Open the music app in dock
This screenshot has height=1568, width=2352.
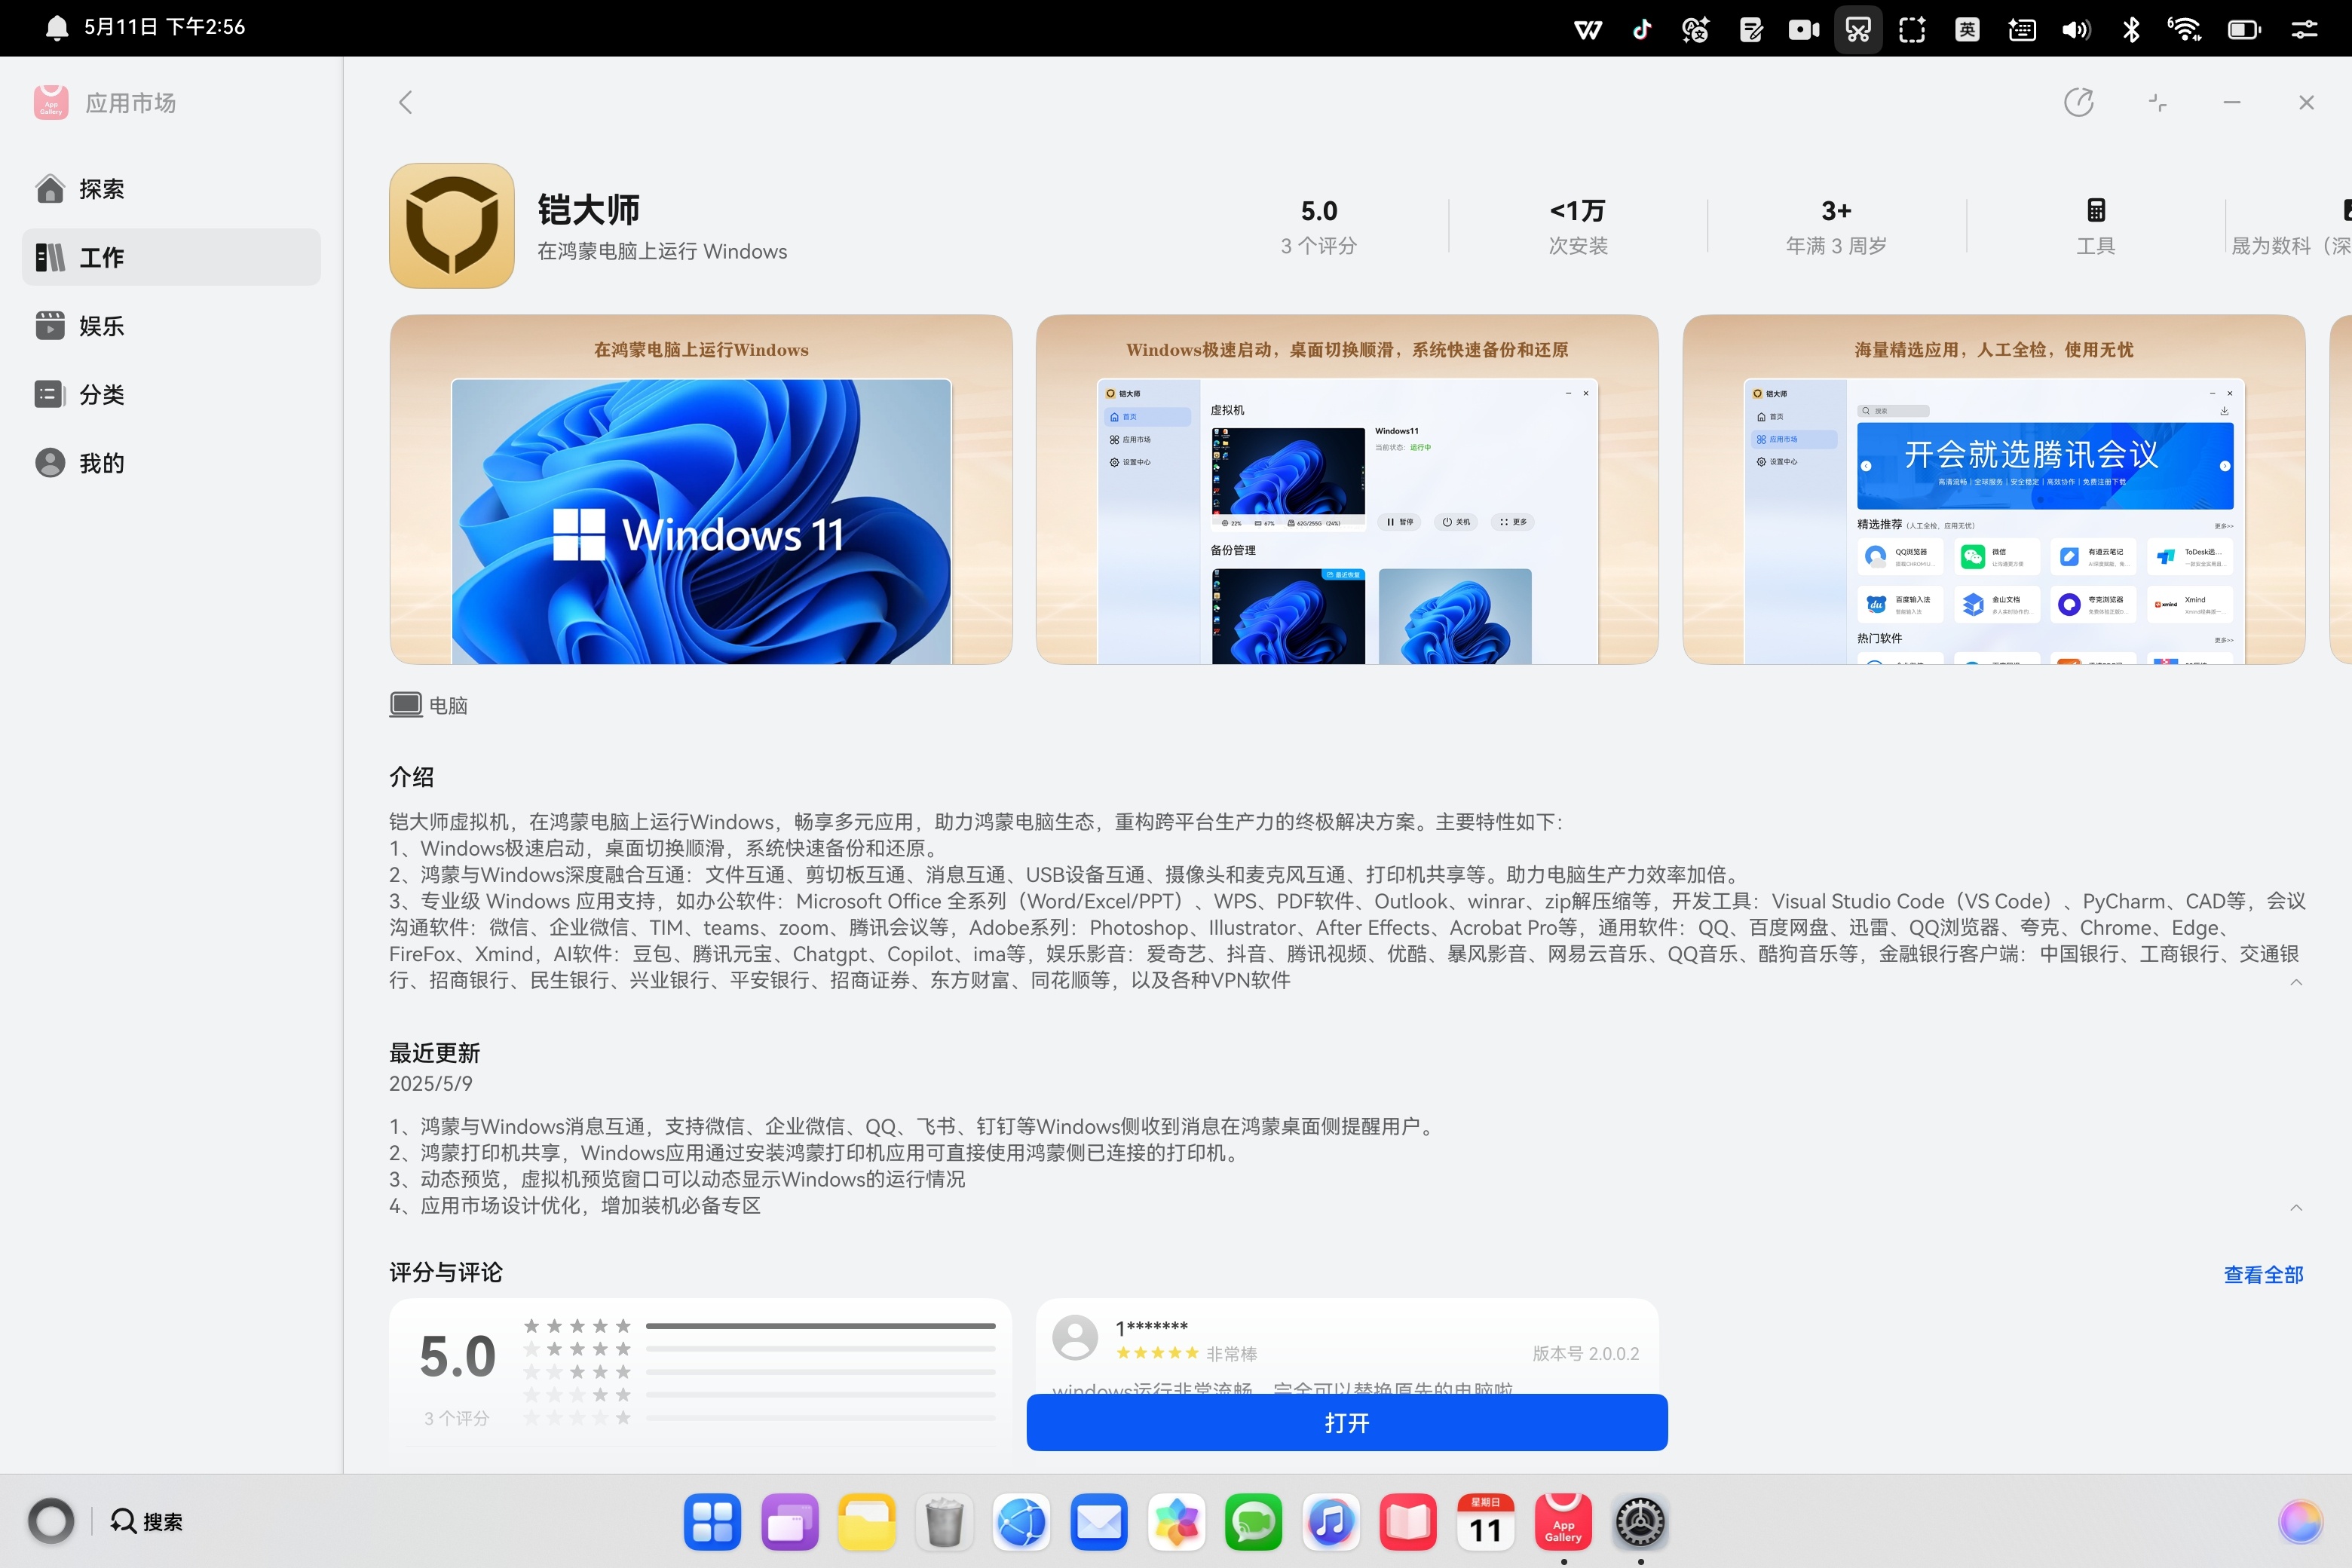tap(1330, 1522)
